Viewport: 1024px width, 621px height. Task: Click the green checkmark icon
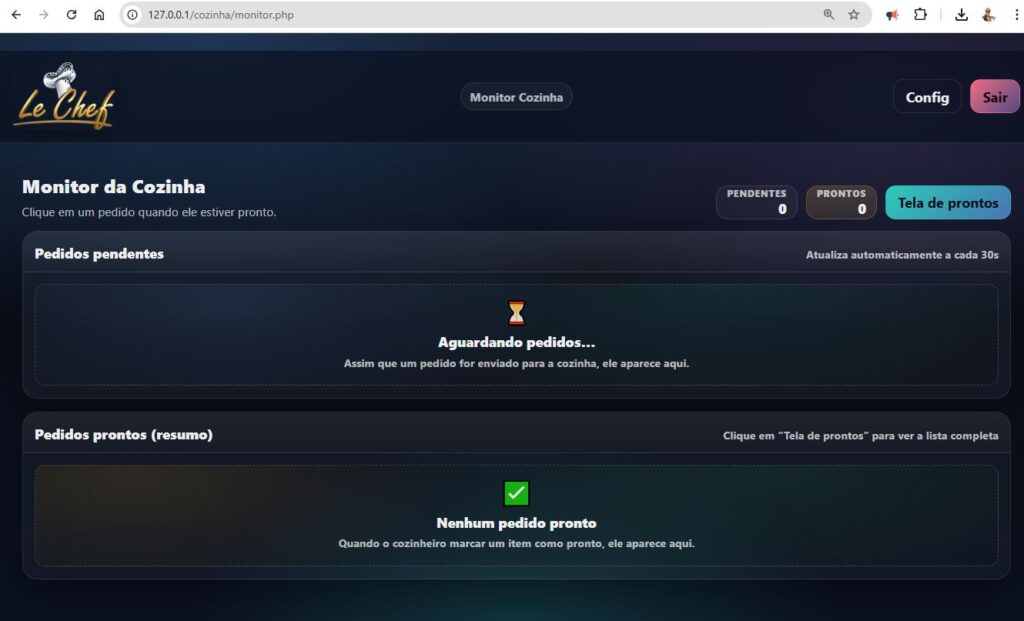pyautogui.click(x=516, y=493)
